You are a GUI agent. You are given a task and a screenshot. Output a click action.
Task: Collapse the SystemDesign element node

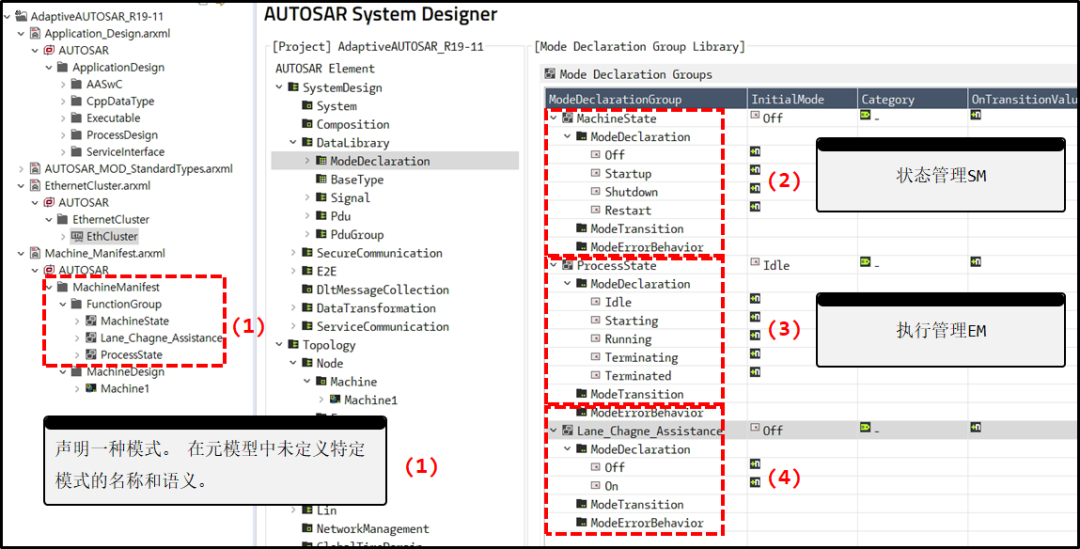[279, 87]
